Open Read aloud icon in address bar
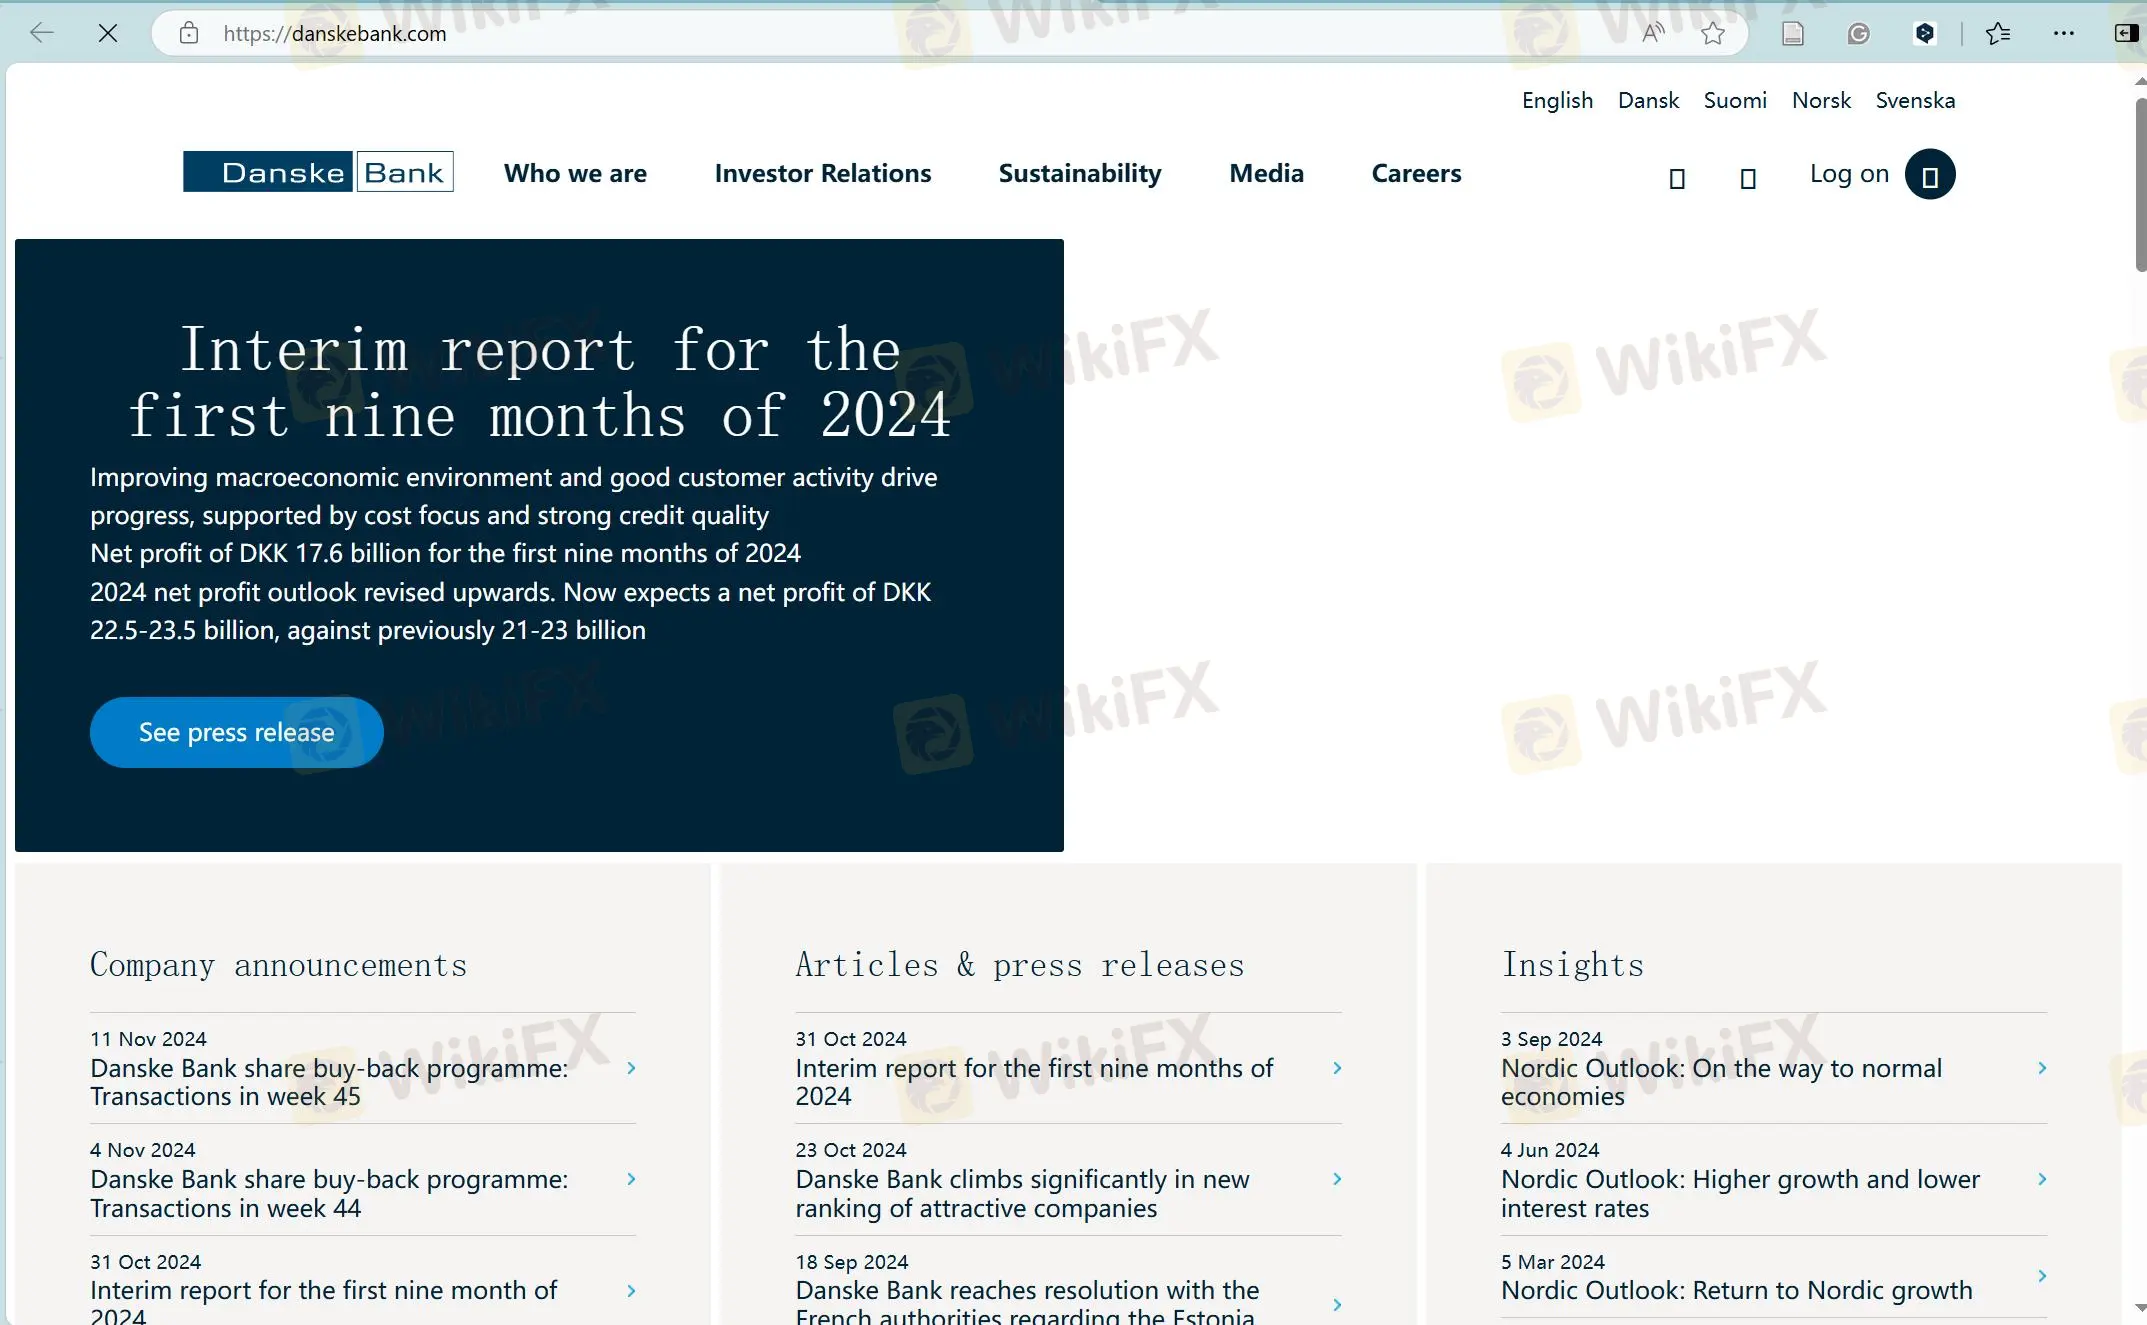2147x1325 pixels. pos(1653,33)
